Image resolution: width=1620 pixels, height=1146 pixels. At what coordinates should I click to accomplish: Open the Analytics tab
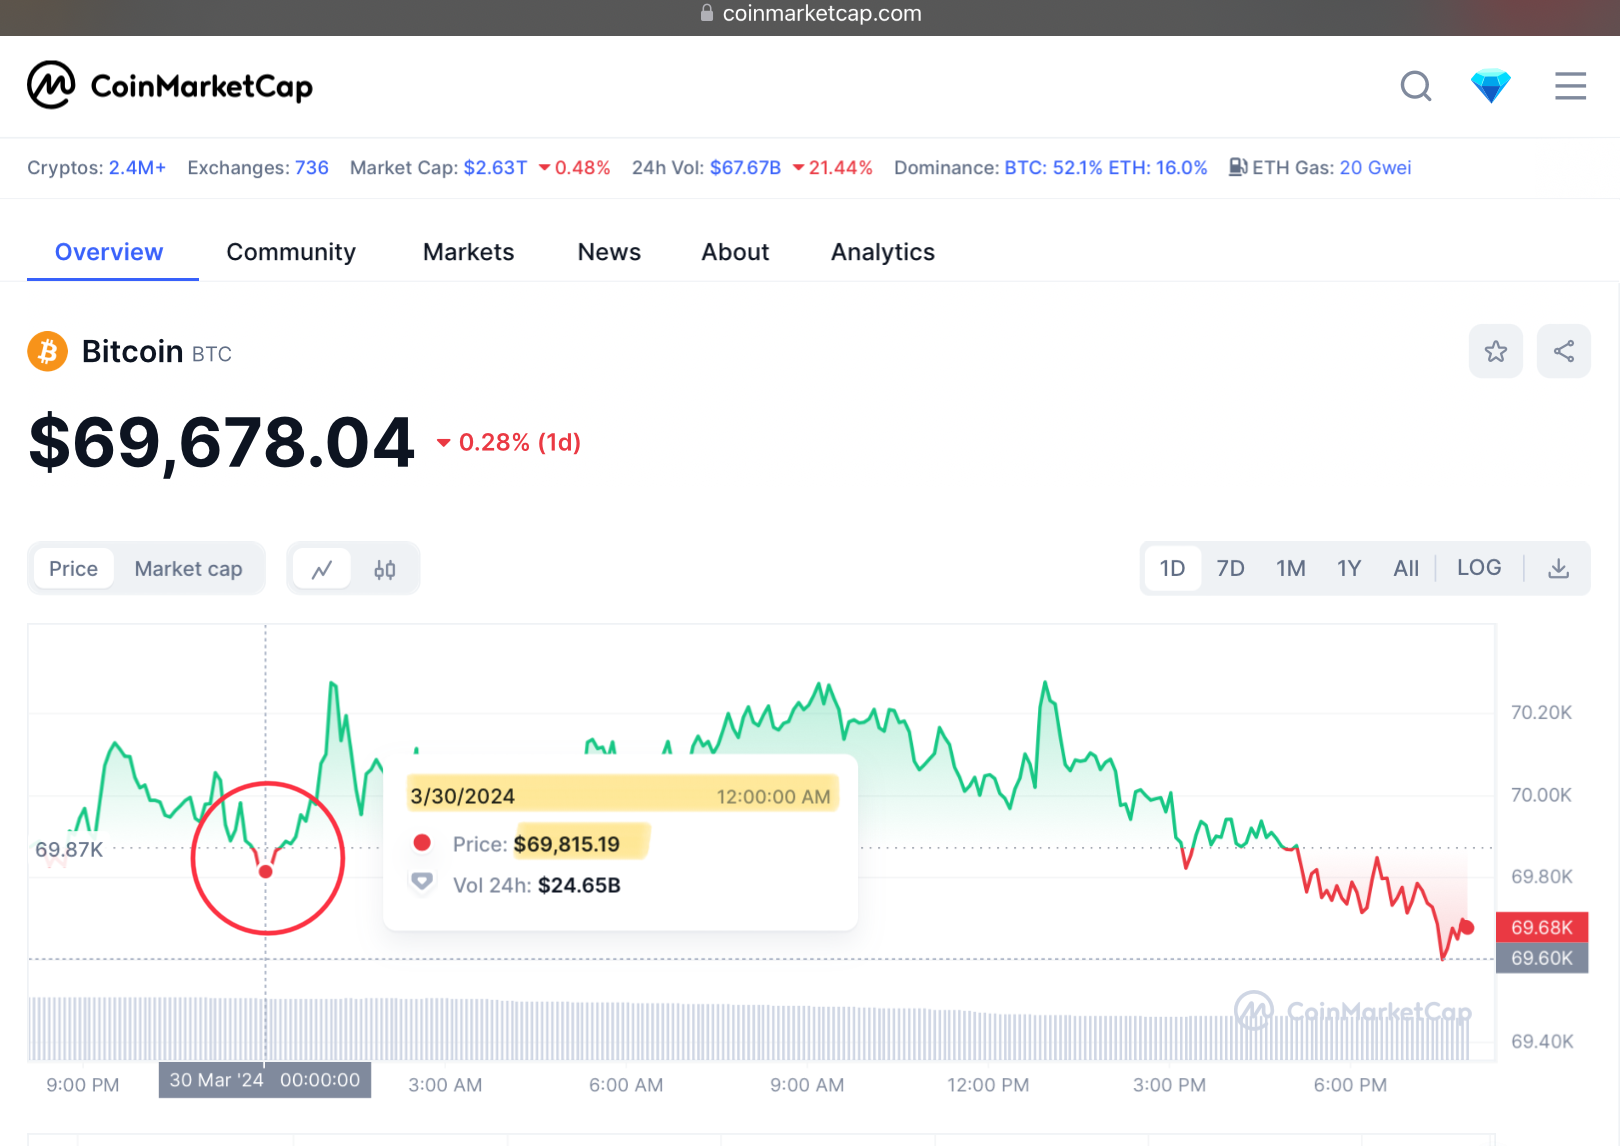point(883,252)
